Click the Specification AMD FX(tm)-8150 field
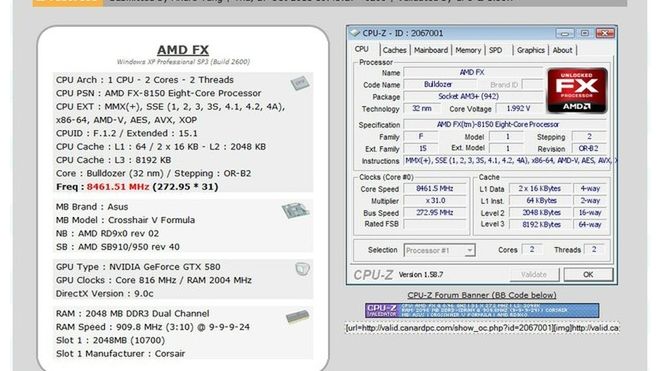660x371 pixels. click(x=505, y=125)
